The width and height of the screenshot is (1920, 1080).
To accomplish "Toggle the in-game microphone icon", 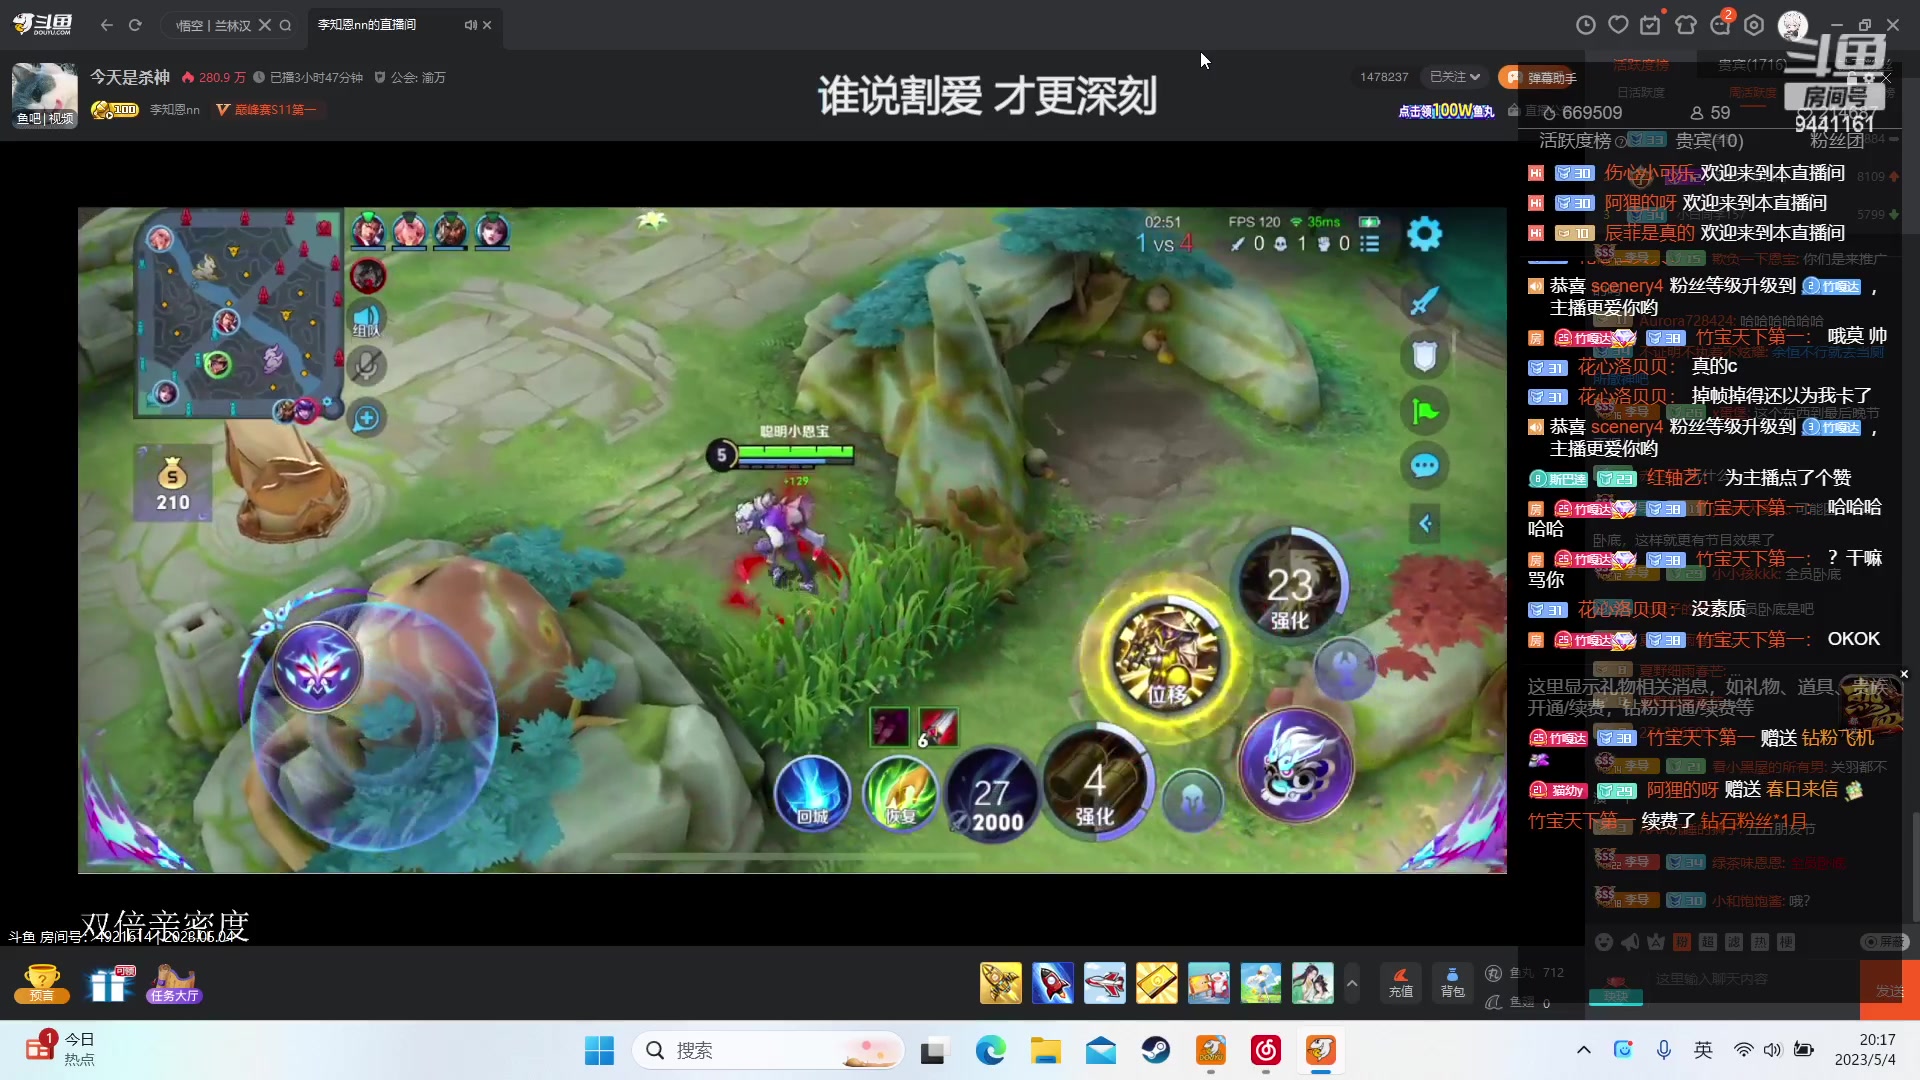I will coord(367,367).
